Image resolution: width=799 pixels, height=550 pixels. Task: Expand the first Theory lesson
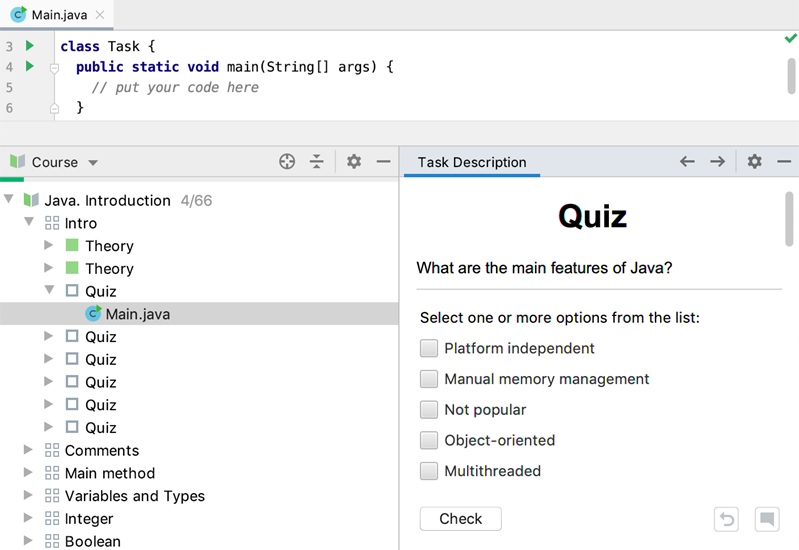tap(48, 245)
